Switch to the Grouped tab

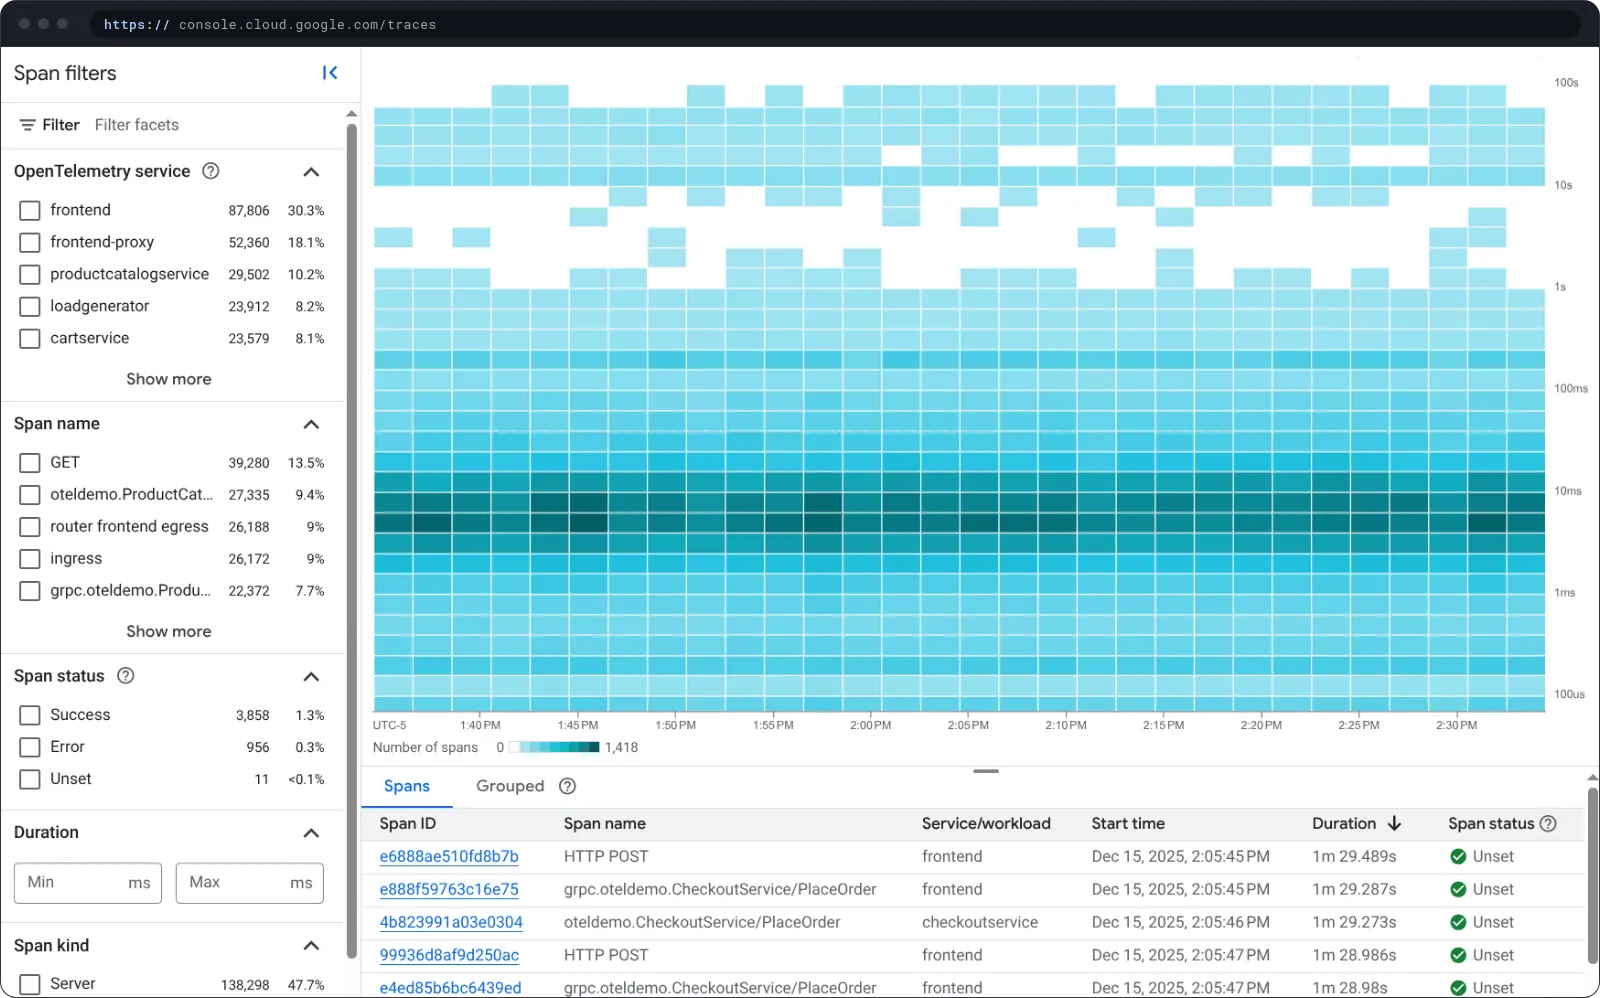(x=510, y=786)
